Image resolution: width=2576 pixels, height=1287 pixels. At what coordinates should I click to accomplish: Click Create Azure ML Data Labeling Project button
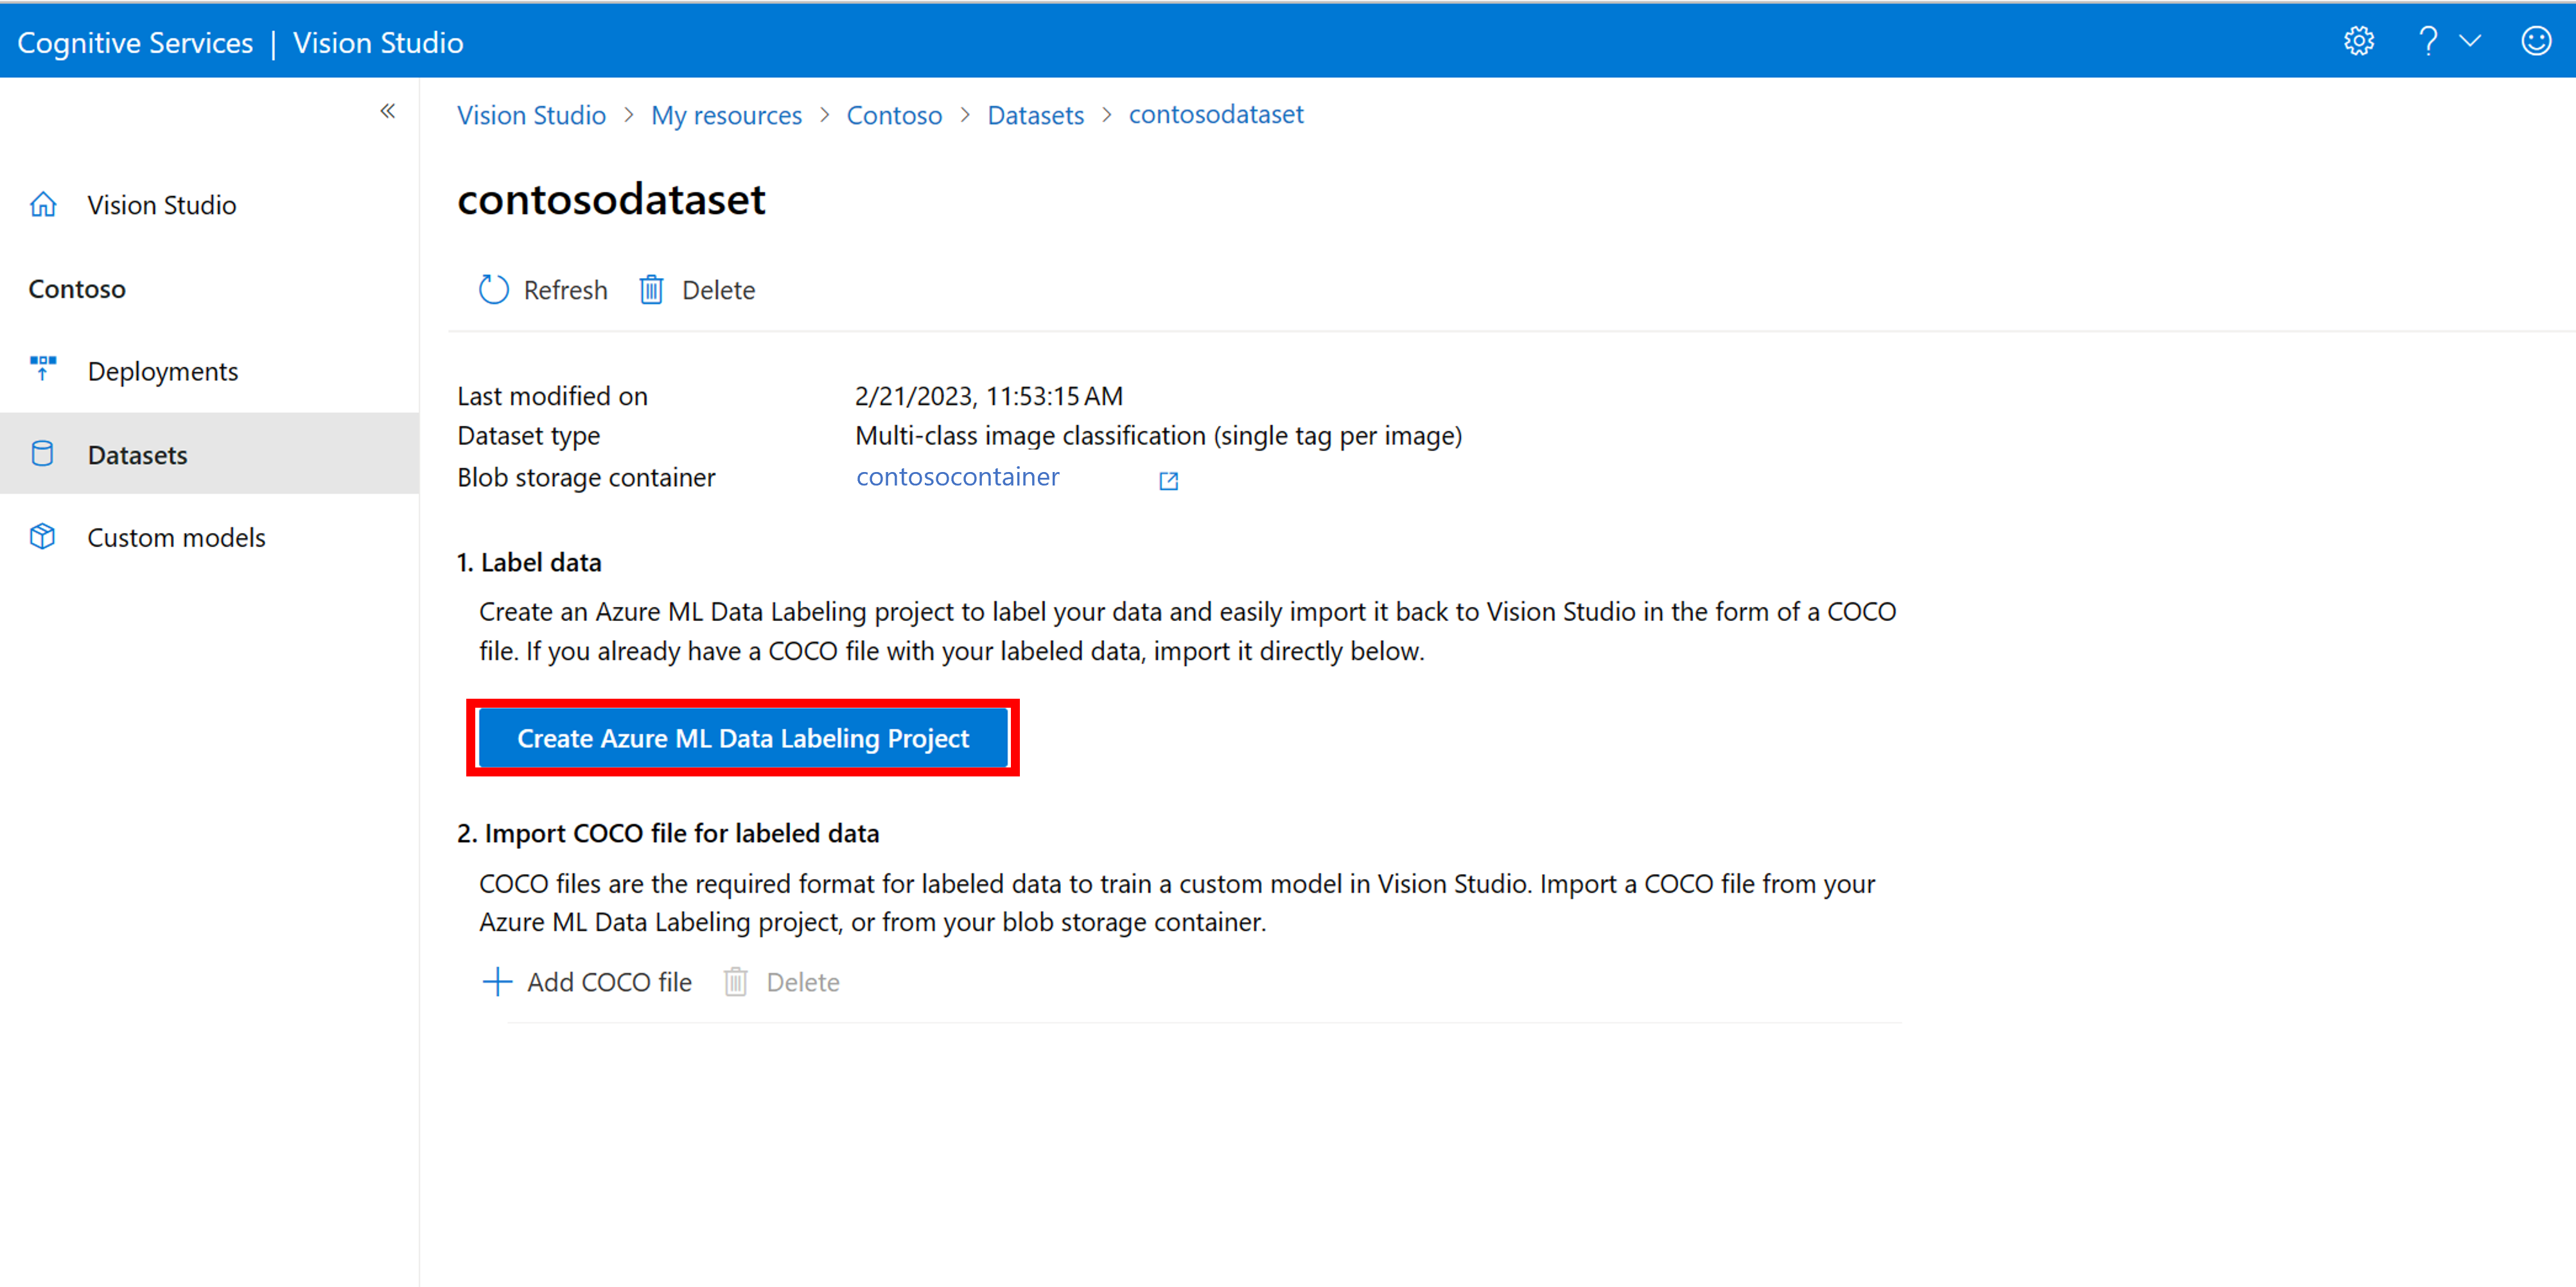click(x=742, y=738)
